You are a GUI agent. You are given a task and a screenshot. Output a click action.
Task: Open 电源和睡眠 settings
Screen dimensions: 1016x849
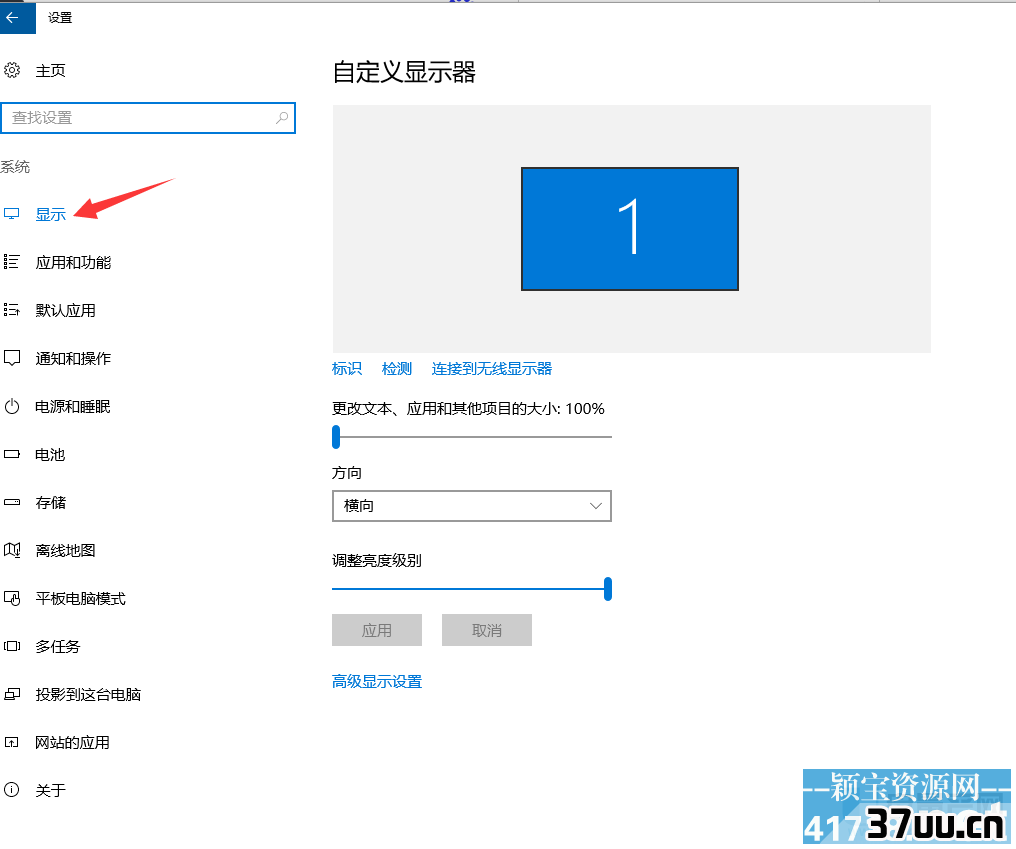tap(73, 406)
